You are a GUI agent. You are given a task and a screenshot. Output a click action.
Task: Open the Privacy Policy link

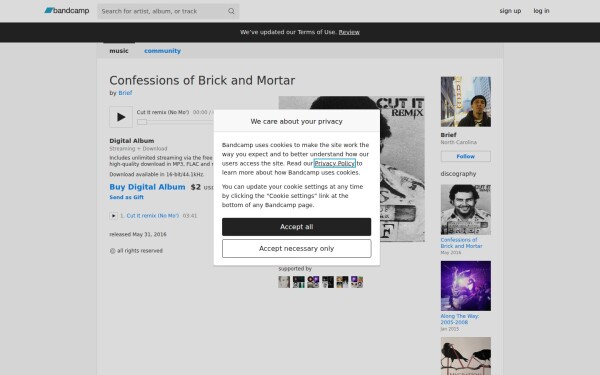[x=334, y=163]
